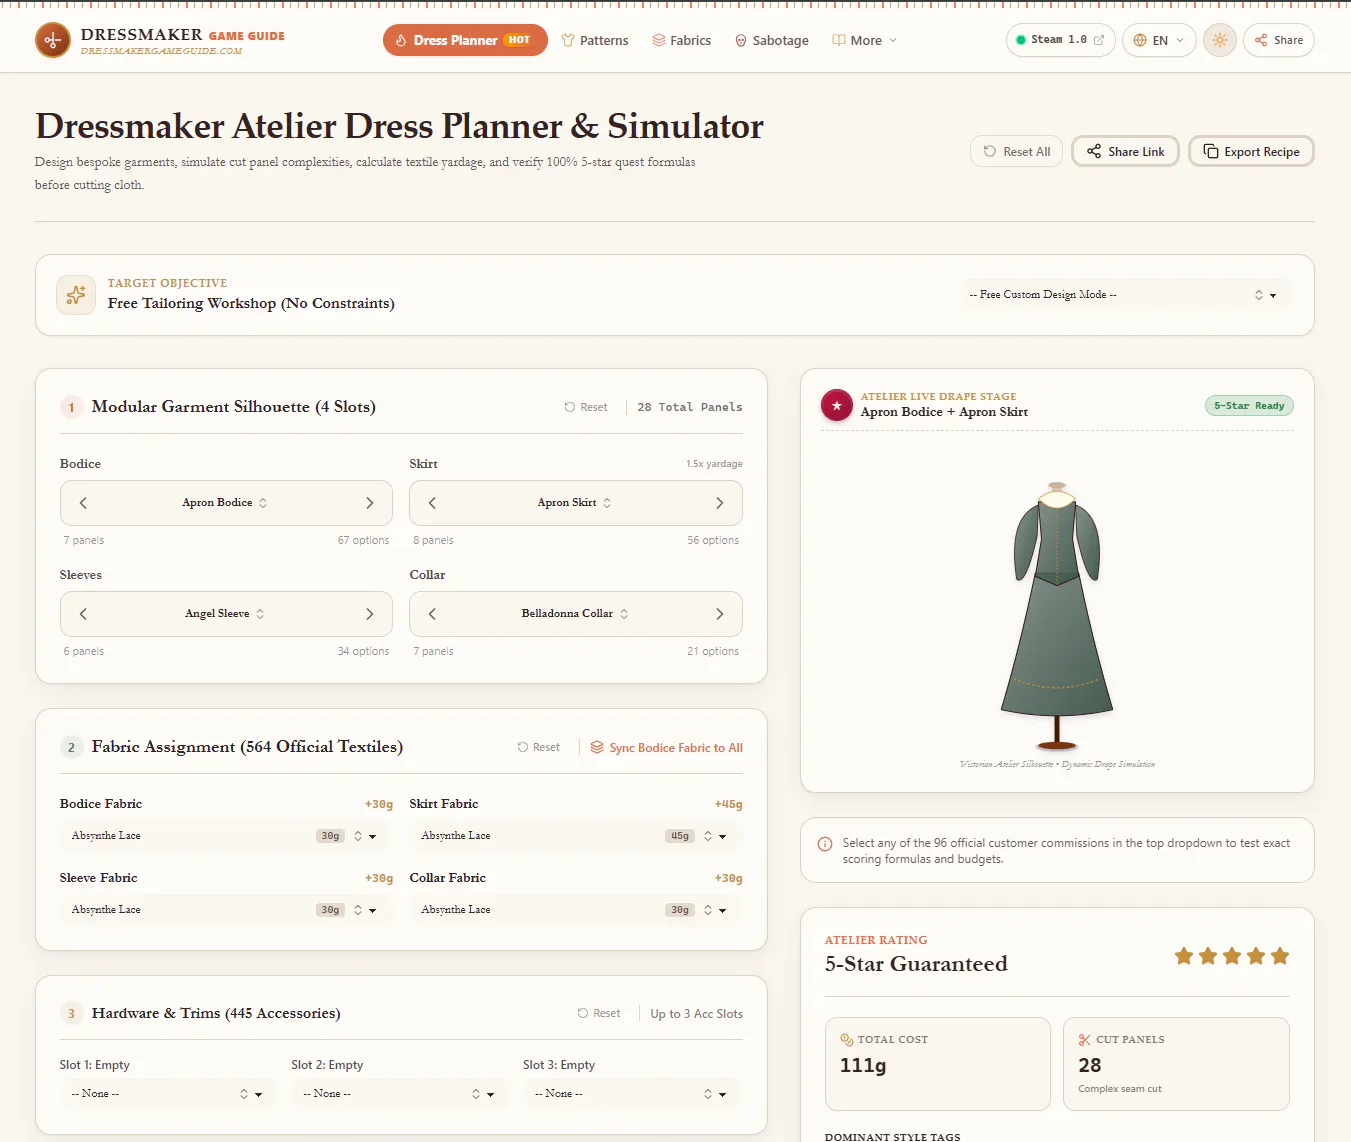The width and height of the screenshot is (1351, 1142).
Task: Select previous Collar option arrow
Action: point(432,614)
